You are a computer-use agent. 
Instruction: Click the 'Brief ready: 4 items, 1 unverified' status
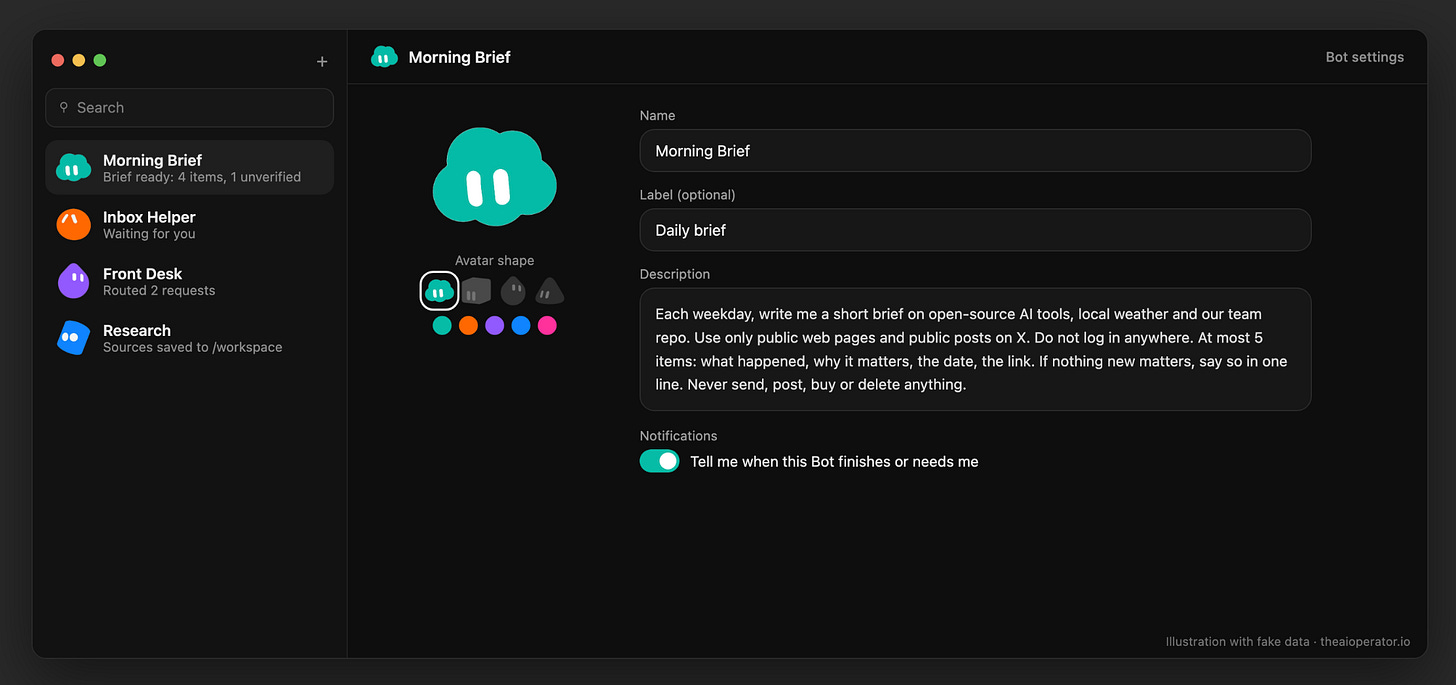pyautogui.click(x=202, y=177)
